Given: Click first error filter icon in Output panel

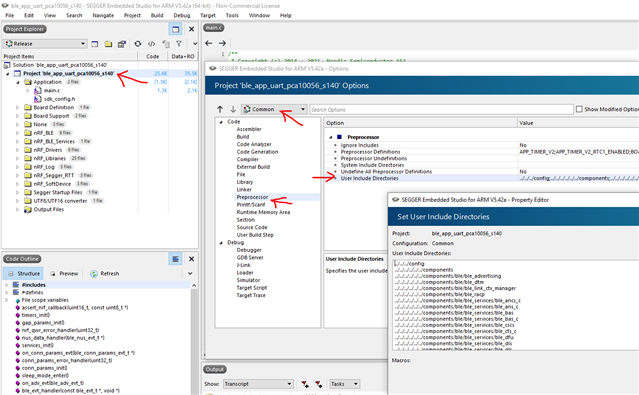Looking at the screenshot, I should 305,384.
